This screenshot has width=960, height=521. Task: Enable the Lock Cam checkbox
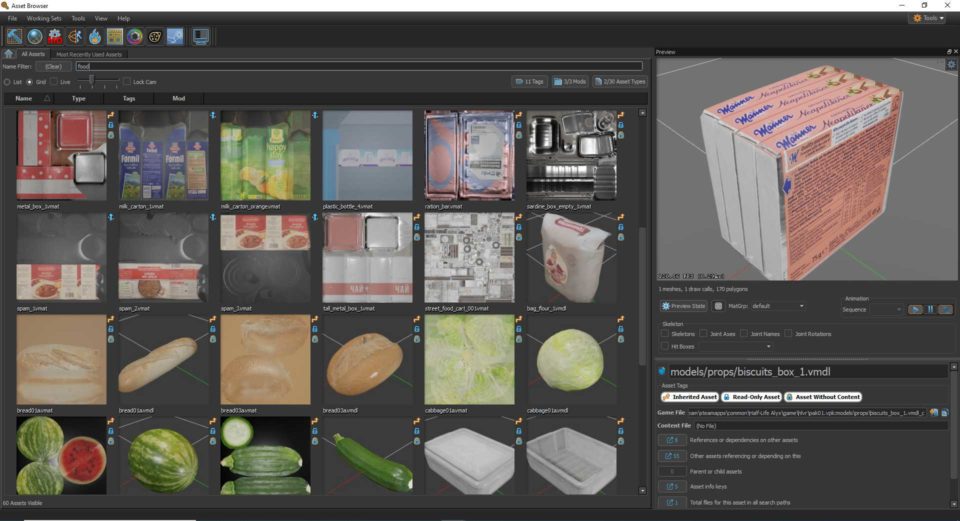[x=127, y=81]
